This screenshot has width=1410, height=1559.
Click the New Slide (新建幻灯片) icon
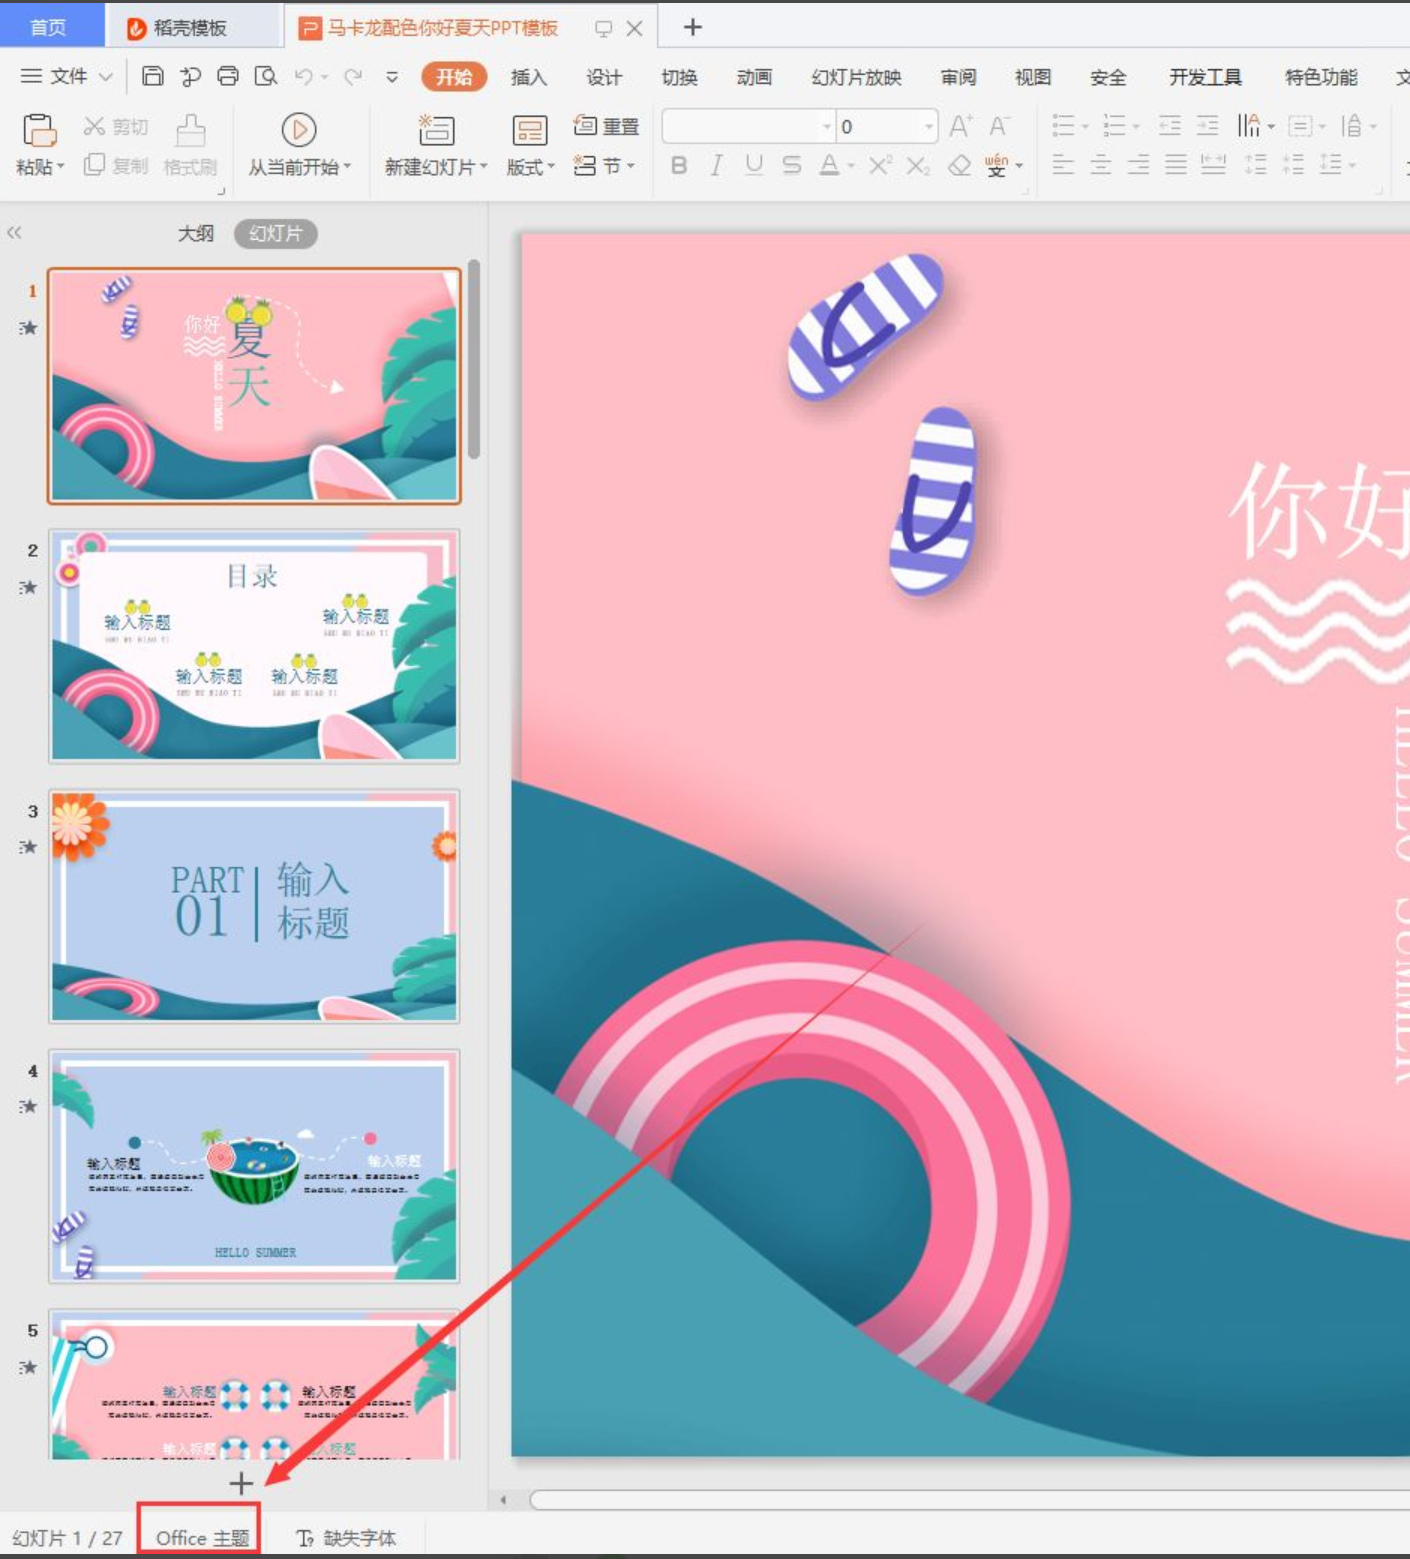[436, 130]
